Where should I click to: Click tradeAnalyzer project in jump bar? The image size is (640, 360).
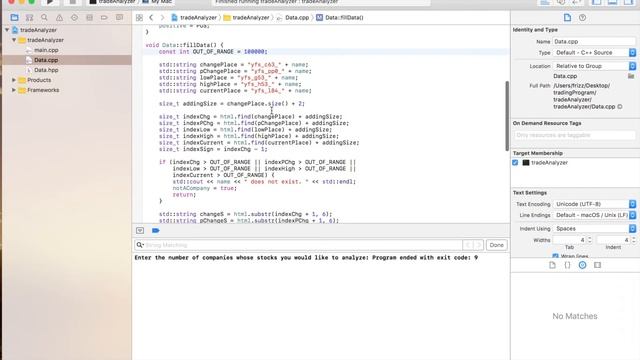194,18
